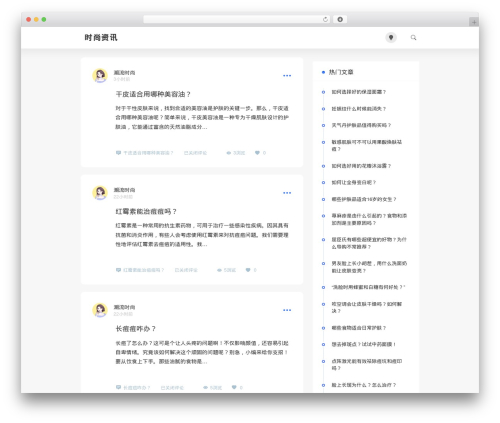Open hot article 妊娠纹什么时候能消失？
Viewport: 500px width, 423px height.
(359, 109)
